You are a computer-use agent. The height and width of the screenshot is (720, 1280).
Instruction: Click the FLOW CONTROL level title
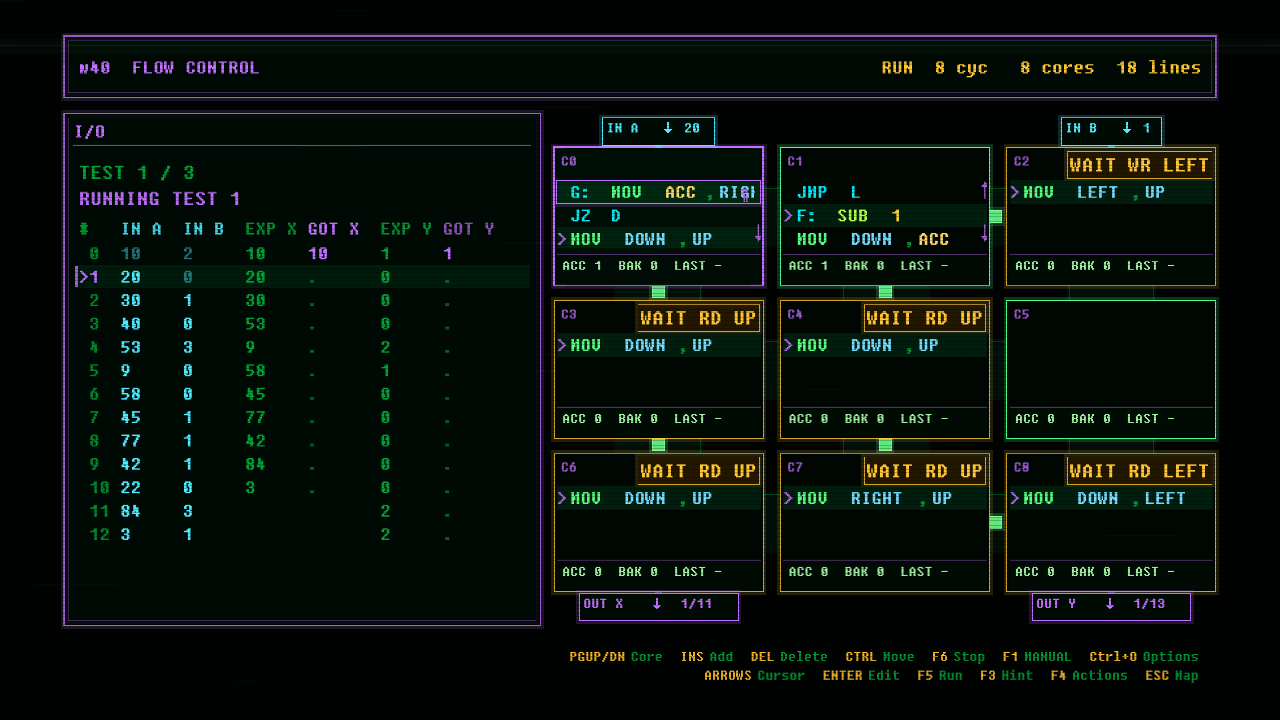[x=195, y=68]
